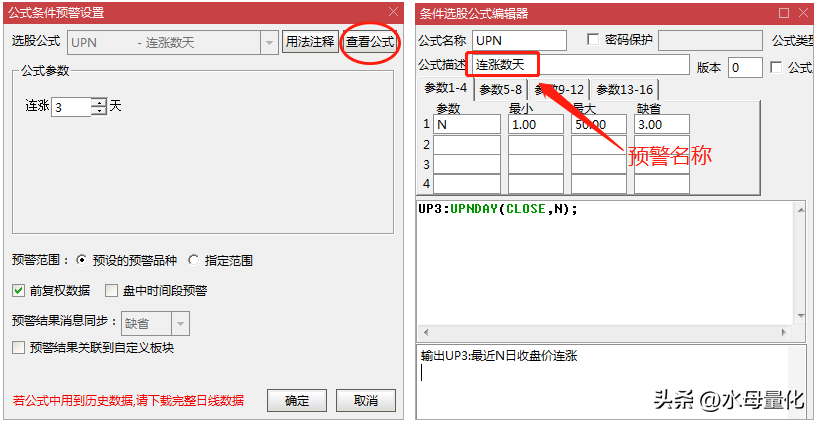
Task: Click the 公式描述 连涨数天 field
Action: pos(581,65)
